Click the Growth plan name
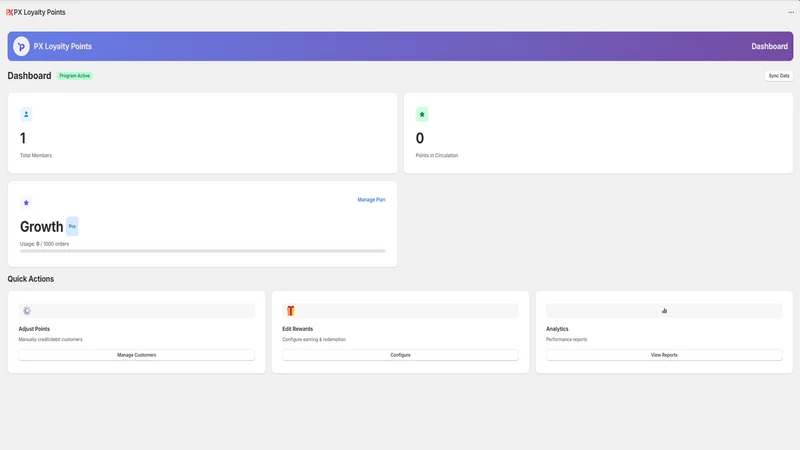The width and height of the screenshot is (800, 450). (41, 227)
